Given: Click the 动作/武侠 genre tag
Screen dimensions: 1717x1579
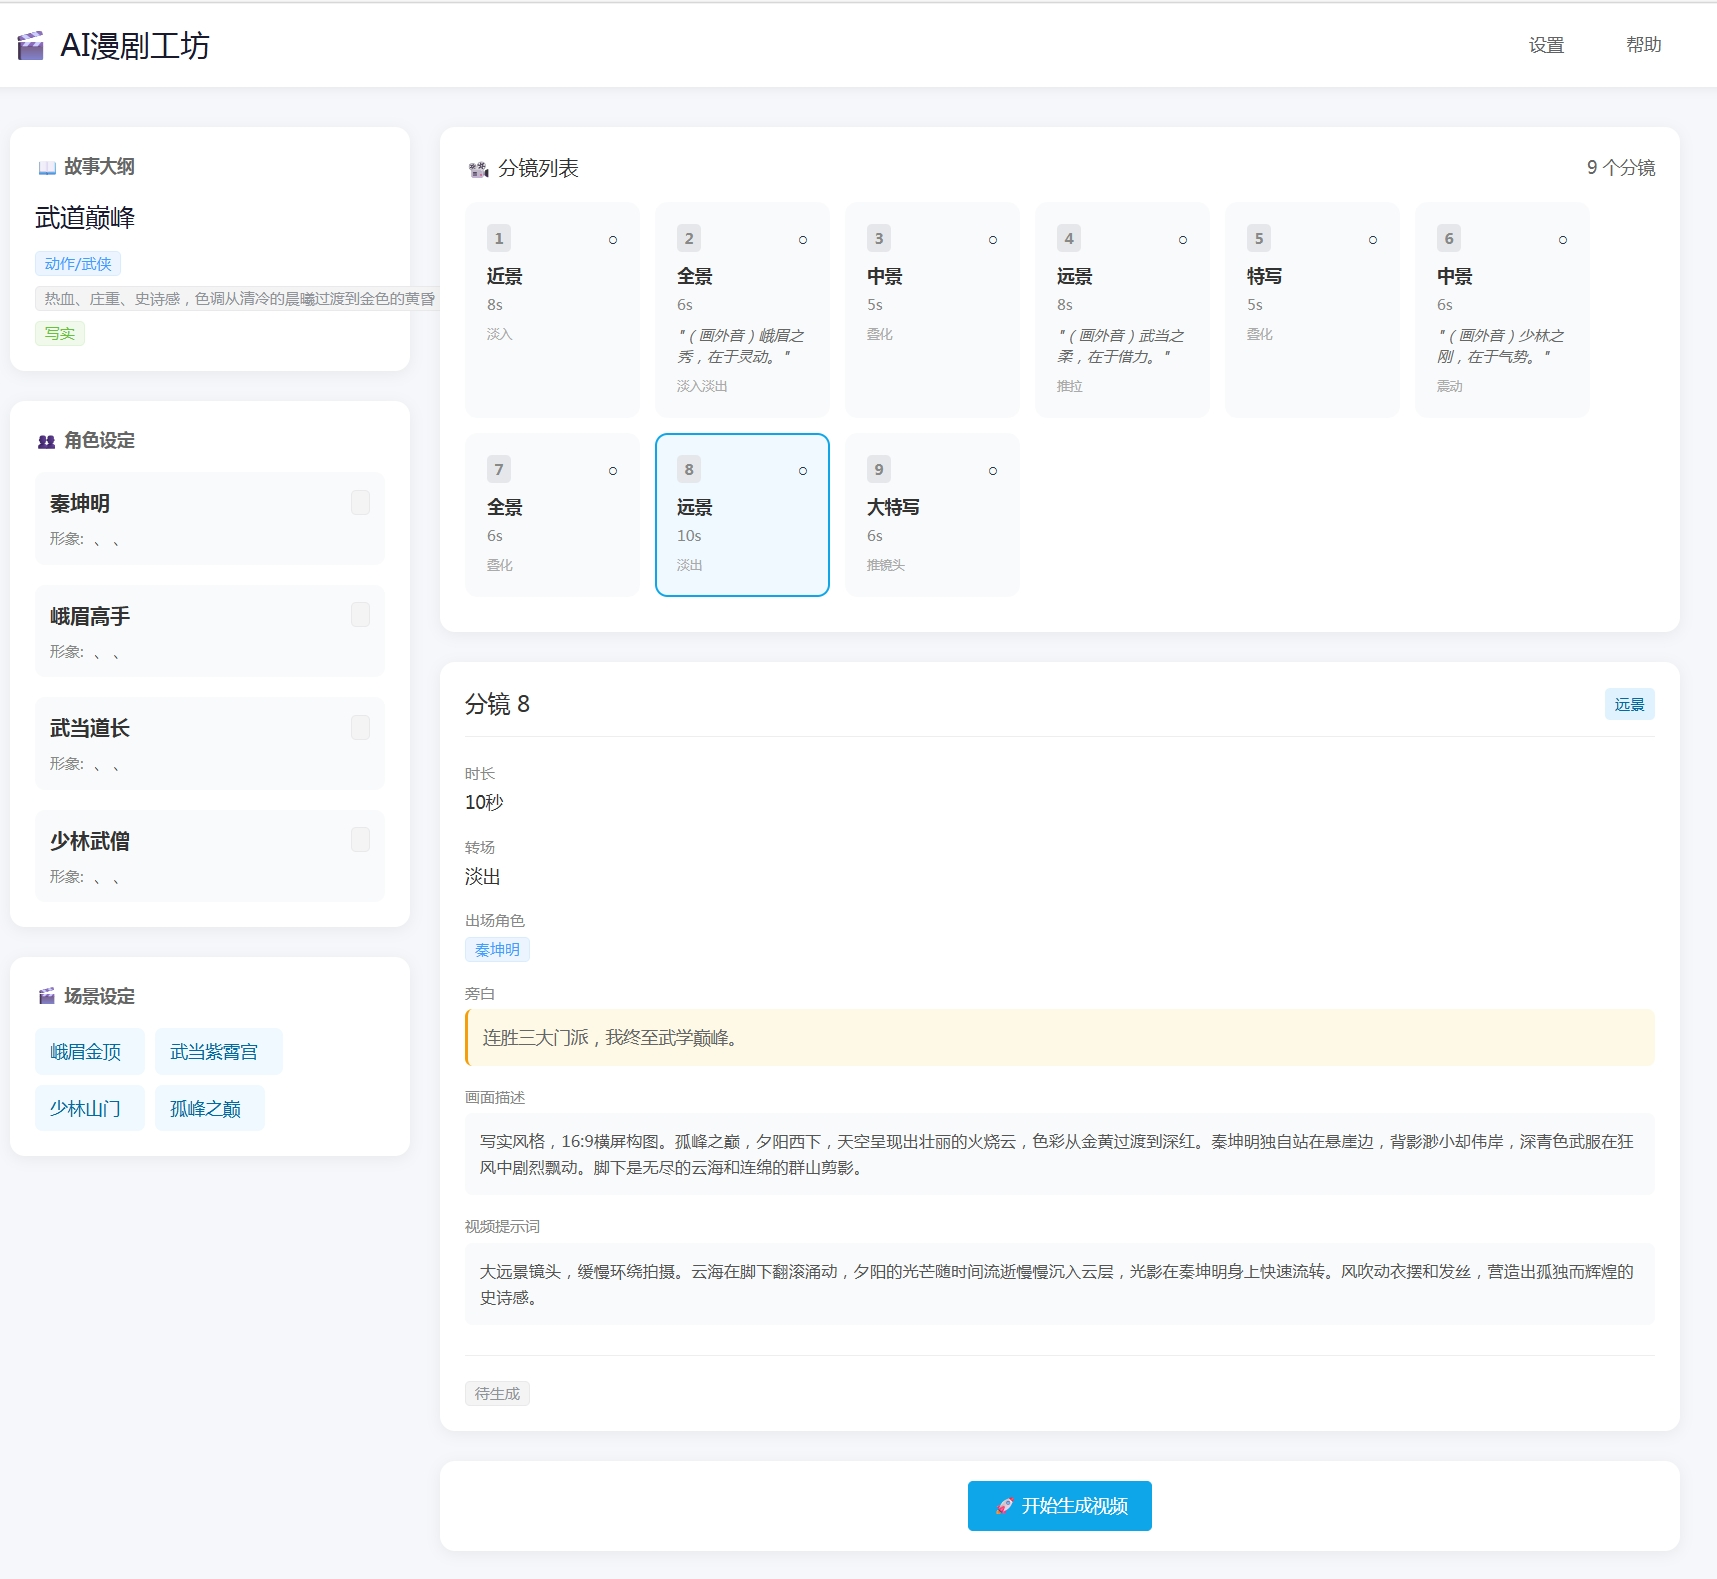Looking at the screenshot, I should point(78,264).
